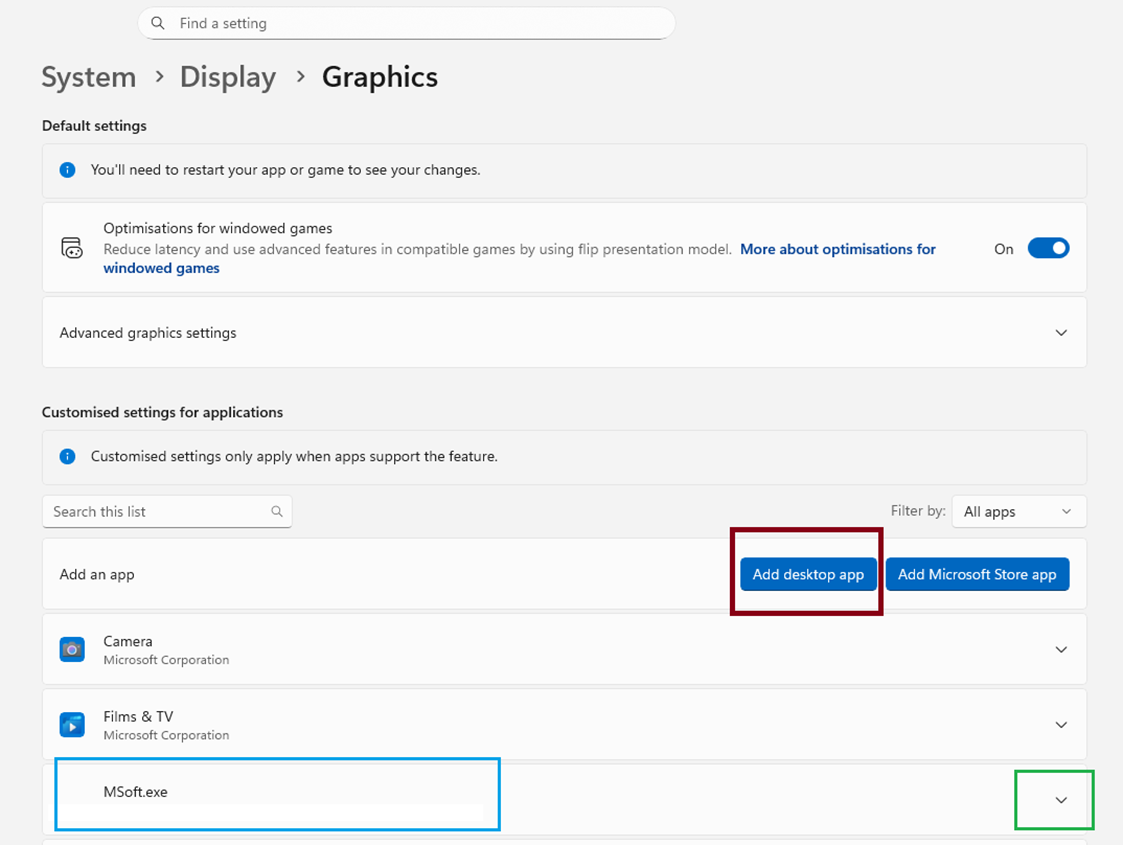Go back to System in the breadcrumb

tap(89, 77)
